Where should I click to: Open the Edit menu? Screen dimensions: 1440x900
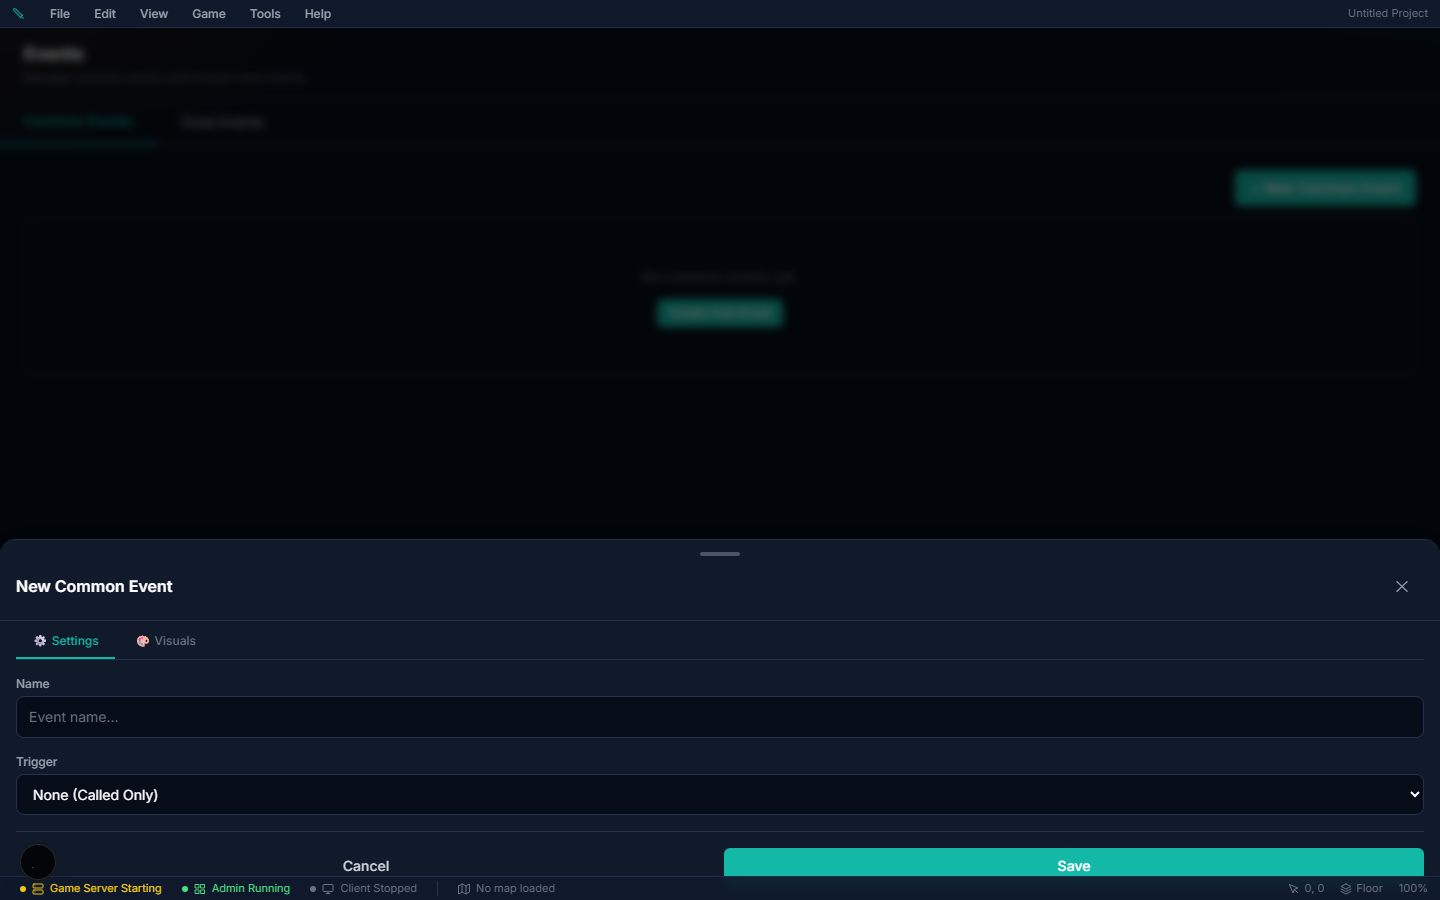pos(105,14)
